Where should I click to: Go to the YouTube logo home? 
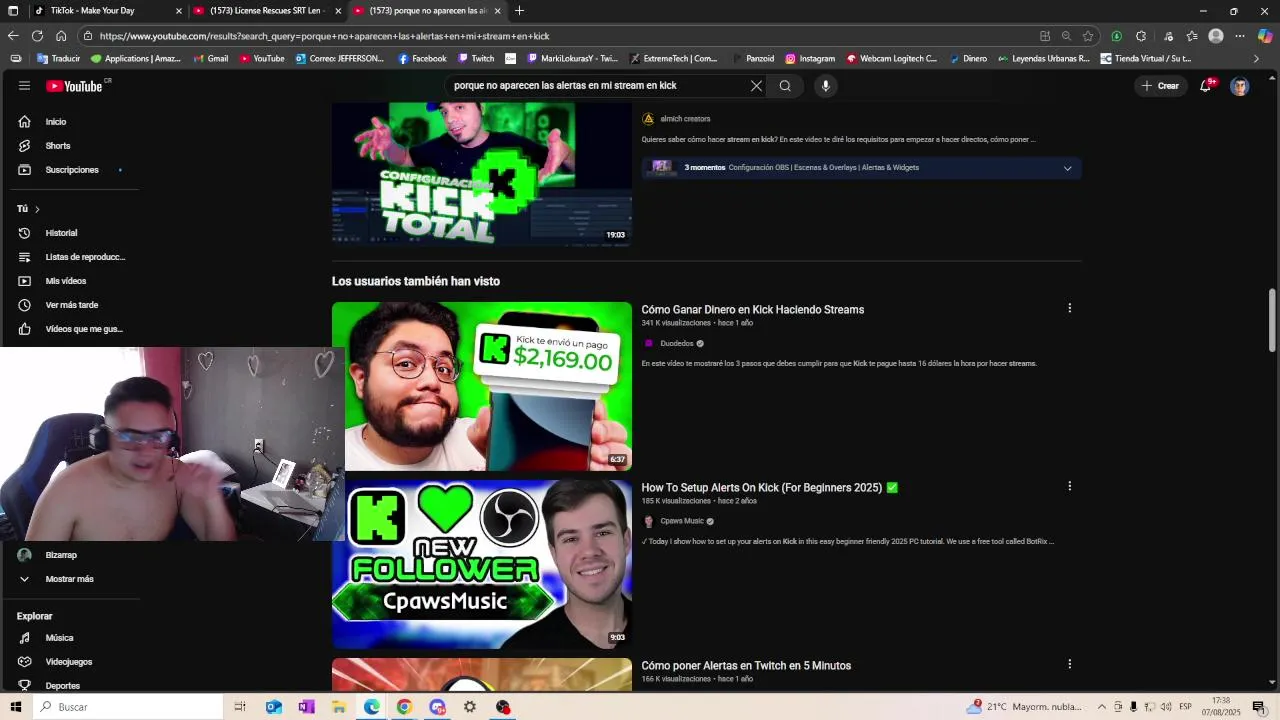[x=74, y=86]
